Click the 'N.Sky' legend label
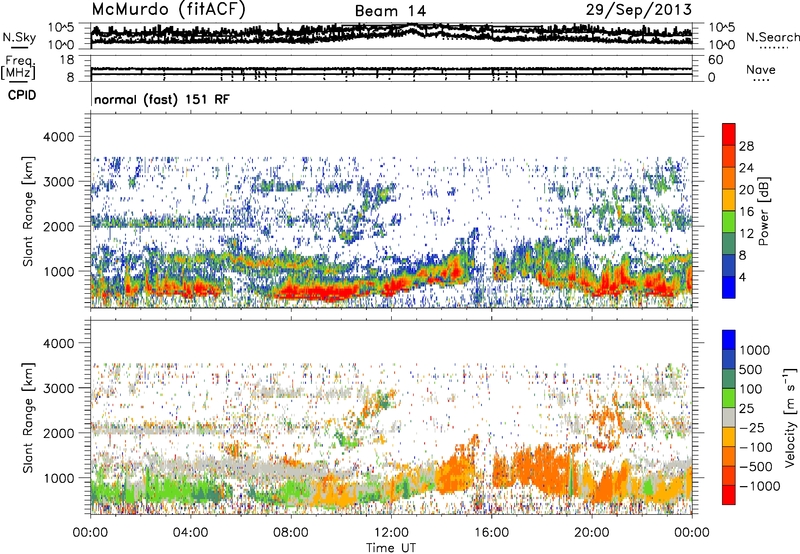Screen dimensions: 800x554 pos(19,37)
